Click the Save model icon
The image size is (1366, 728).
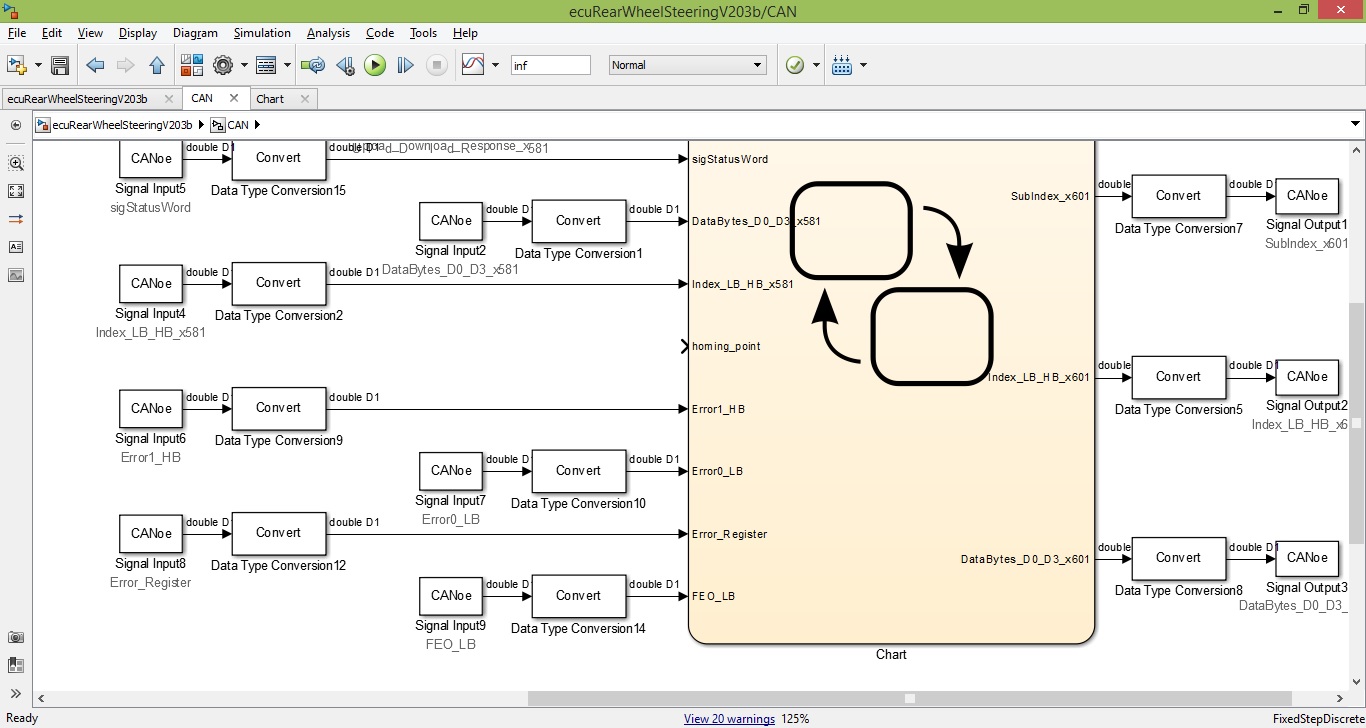(60, 66)
